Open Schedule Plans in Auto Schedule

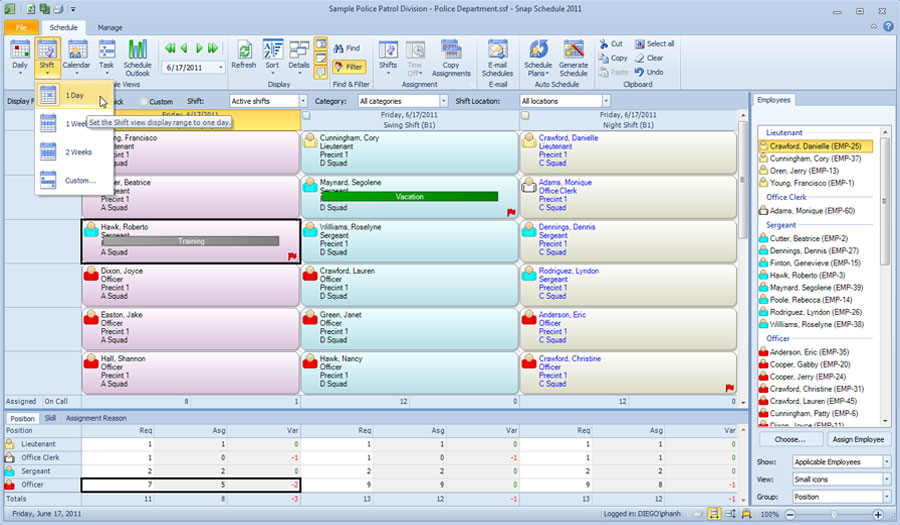pyautogui.click(x=538, y=57)
